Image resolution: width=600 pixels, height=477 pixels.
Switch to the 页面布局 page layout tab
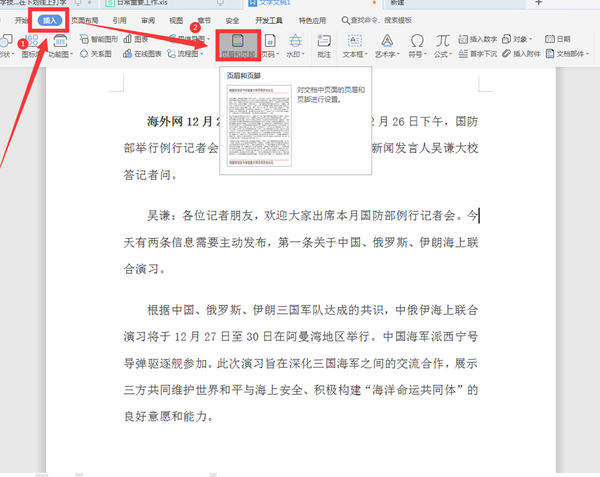(85, 19)
